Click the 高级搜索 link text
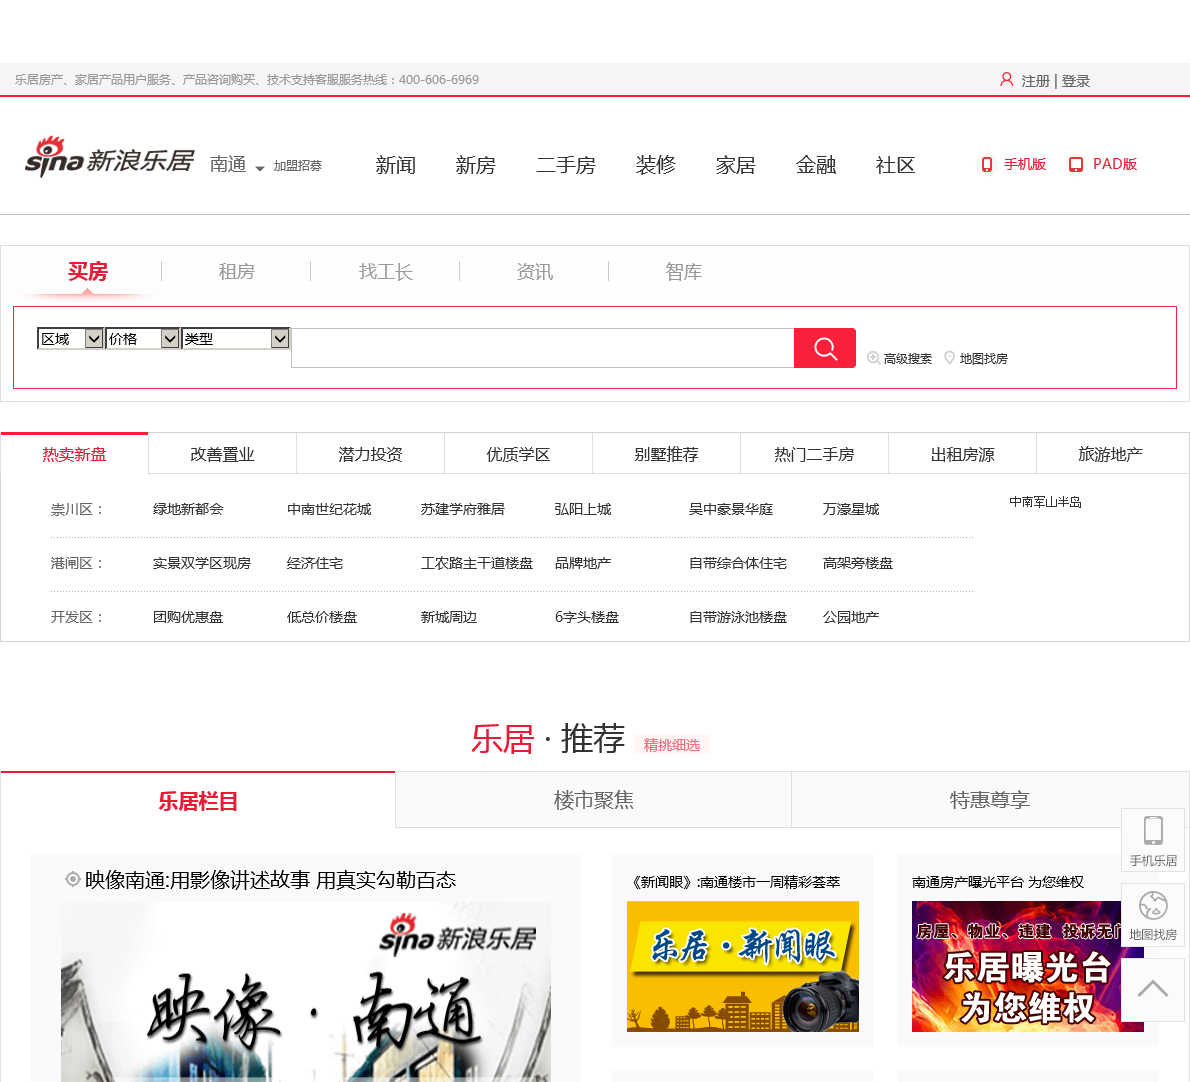Screen dimensions: 1190x1082 click(908, 358)
